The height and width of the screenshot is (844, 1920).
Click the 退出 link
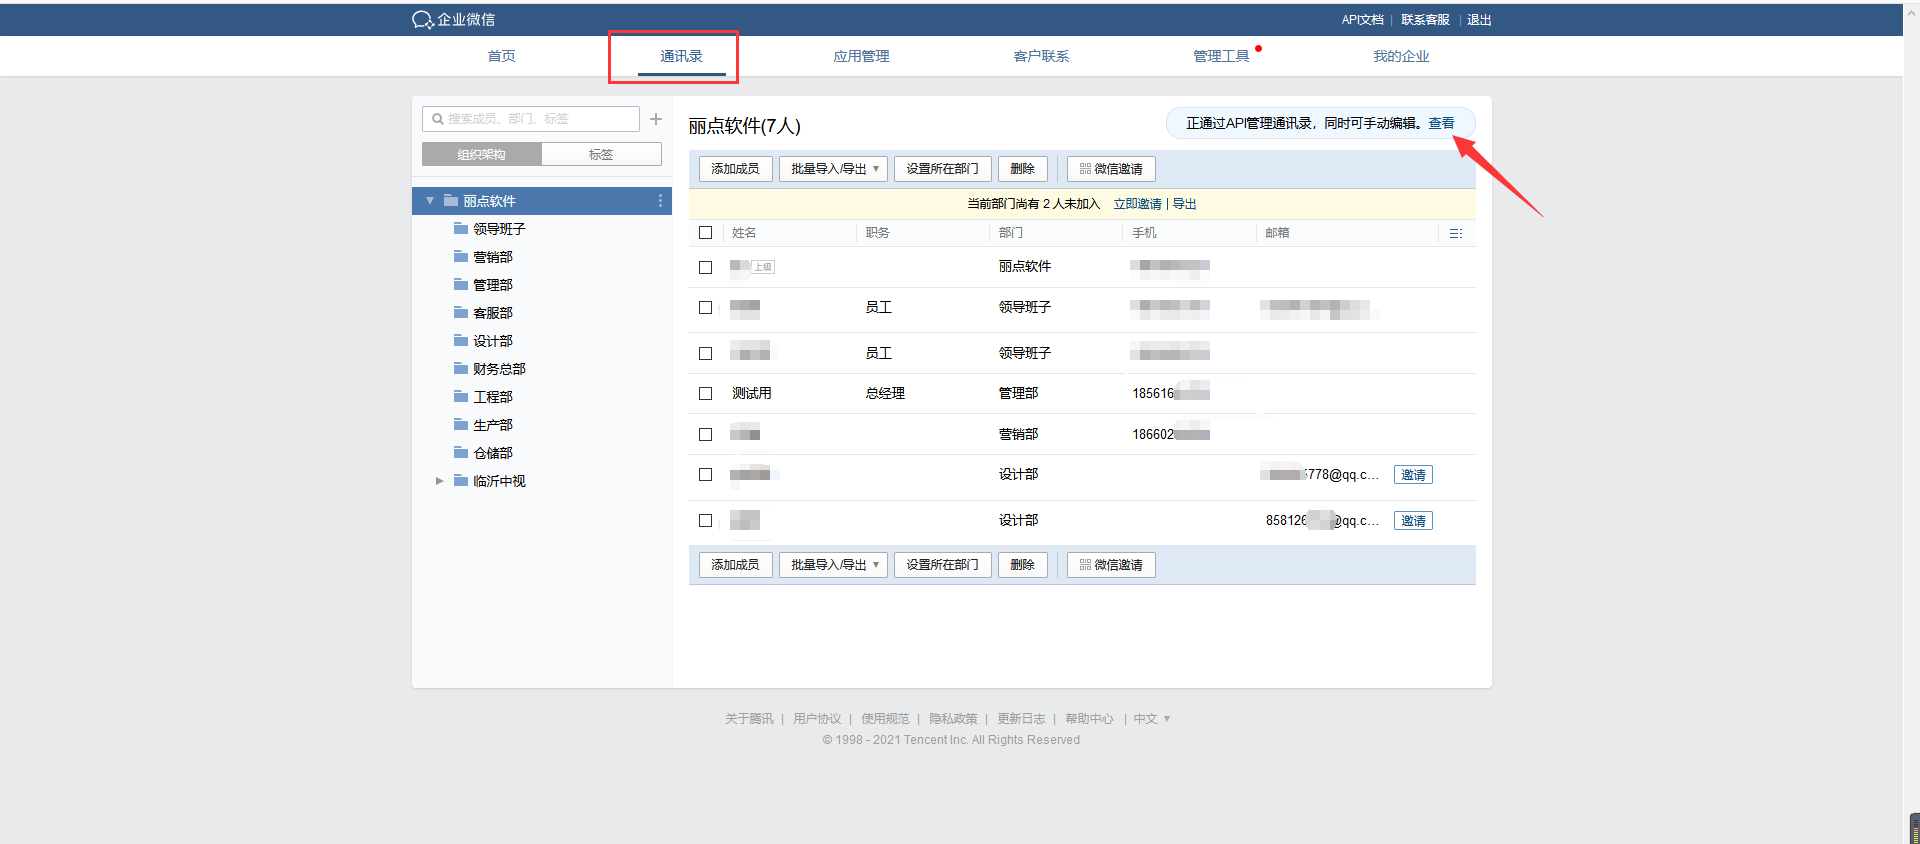pos(1479,20)
